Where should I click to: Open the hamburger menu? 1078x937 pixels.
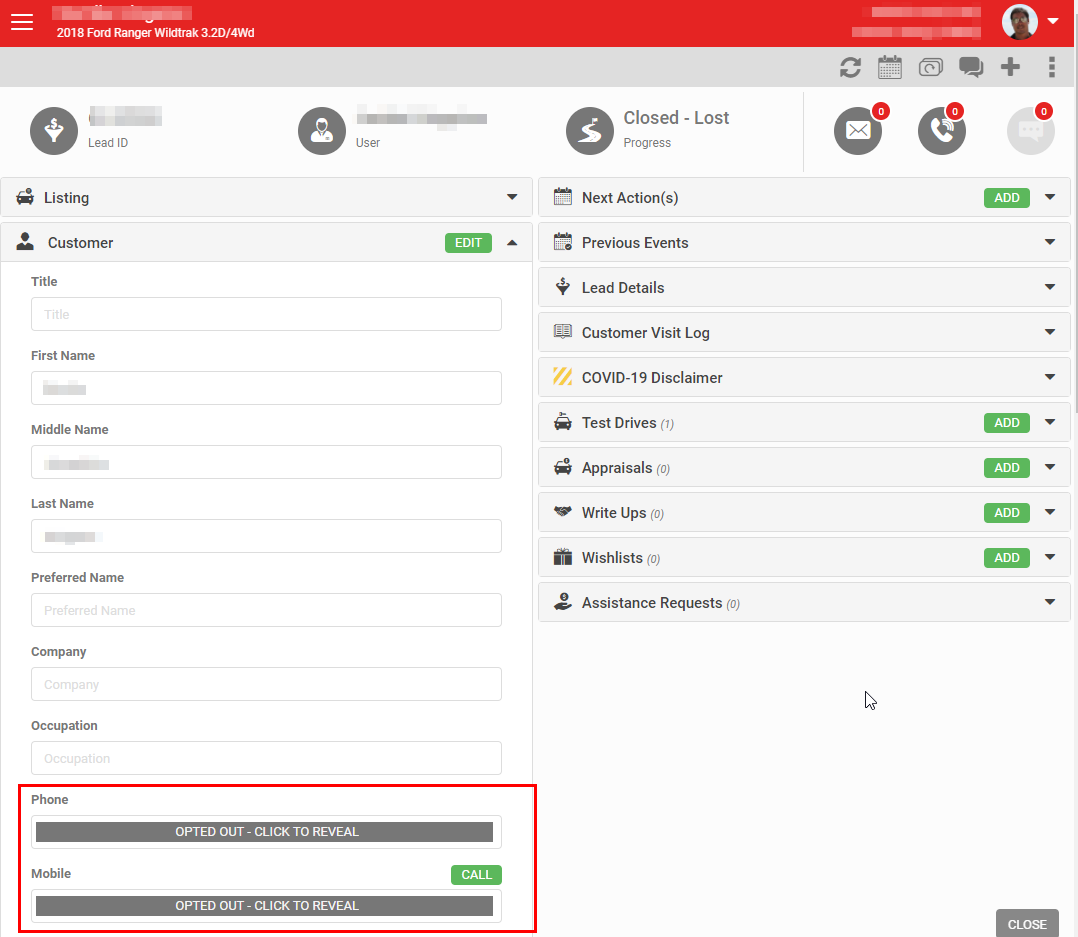point(22,22)
